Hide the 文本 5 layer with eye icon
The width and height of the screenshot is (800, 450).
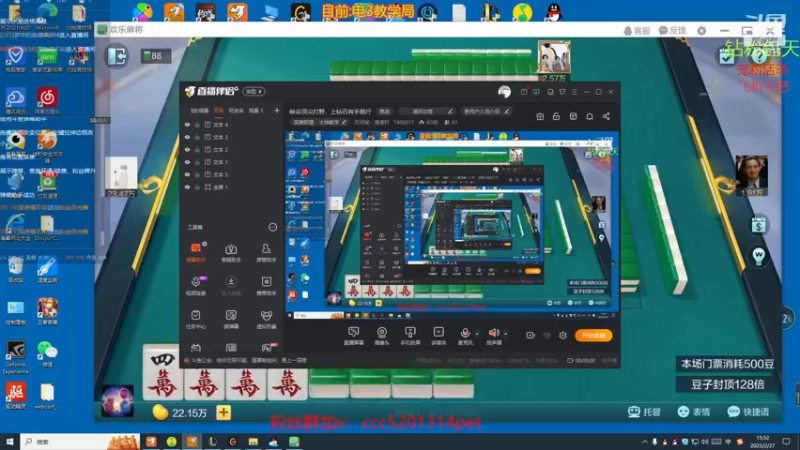pyautogui.click(x=187, y=174)
